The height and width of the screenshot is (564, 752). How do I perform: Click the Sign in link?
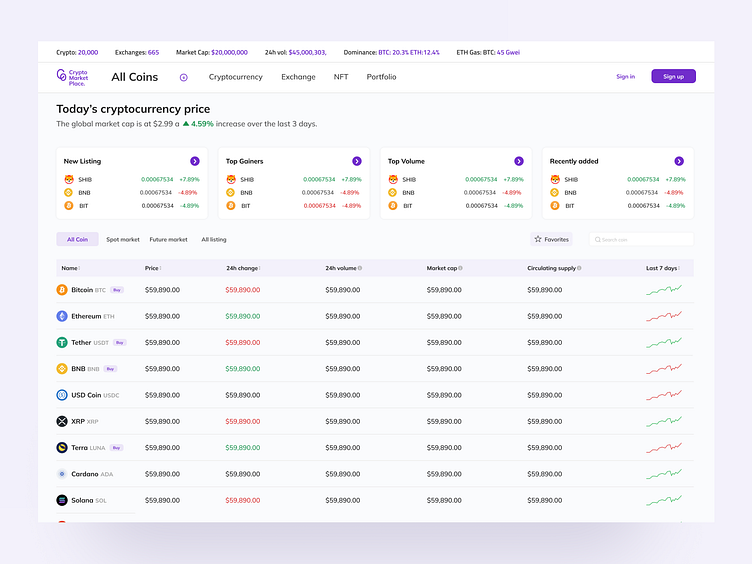625,77
